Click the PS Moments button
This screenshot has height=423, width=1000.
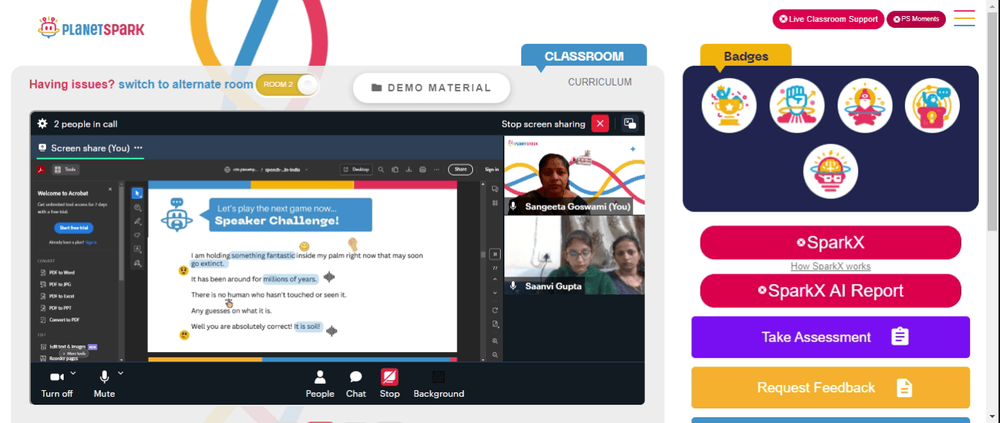[x=916, y=19]
